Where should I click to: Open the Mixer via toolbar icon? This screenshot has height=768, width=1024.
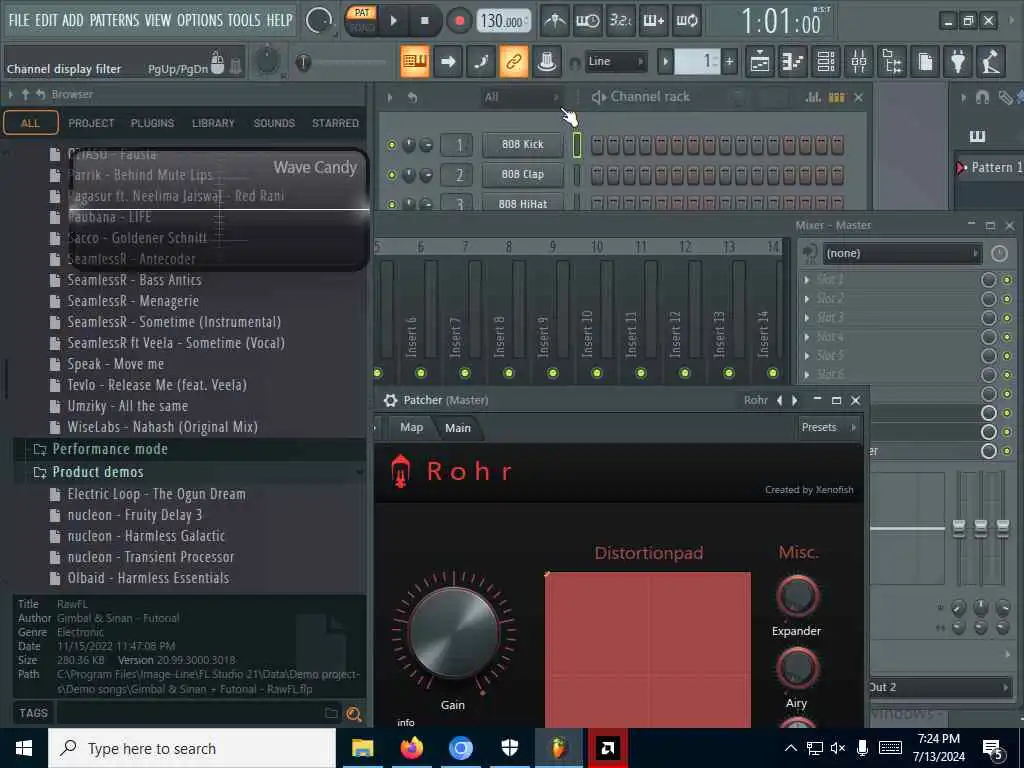coord(859,62)
